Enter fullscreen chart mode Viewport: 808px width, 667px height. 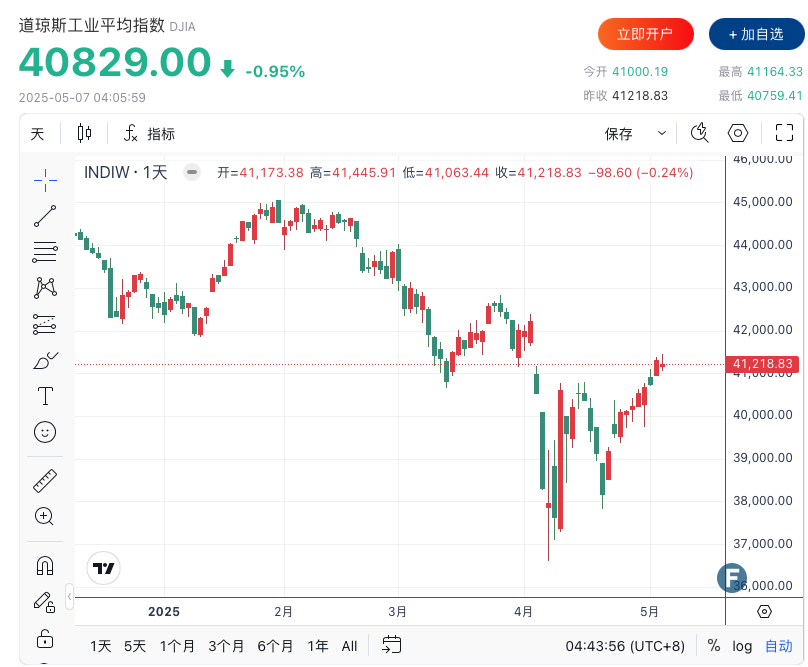pos(785,133)
